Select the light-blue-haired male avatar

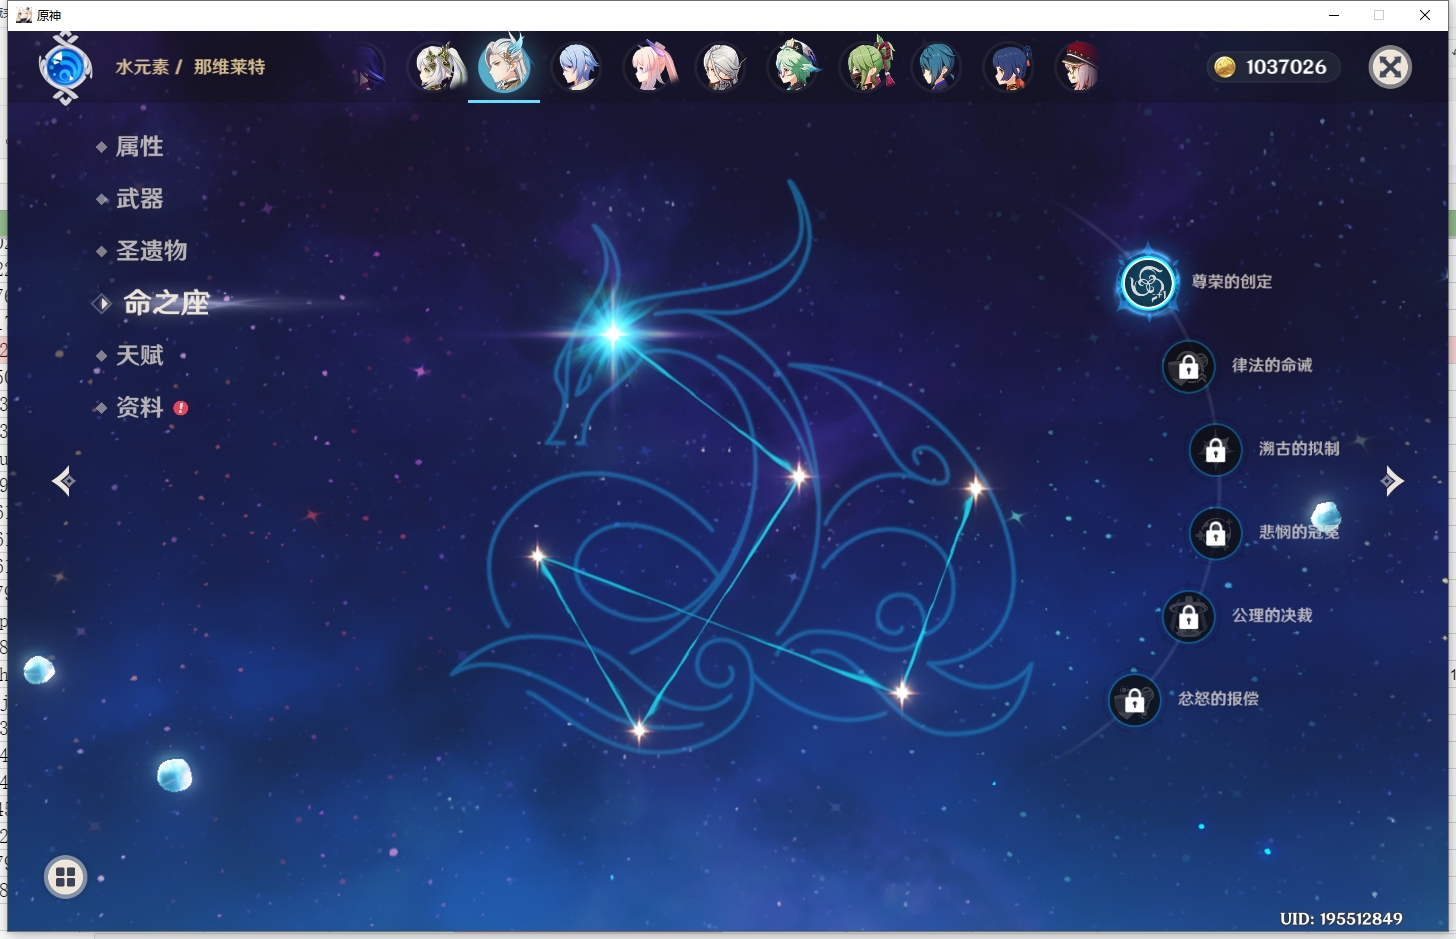pos(578,67)
